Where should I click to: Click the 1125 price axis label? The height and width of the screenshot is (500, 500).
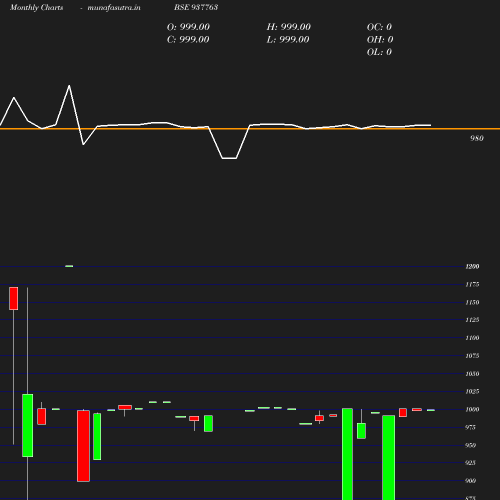pyautogui.click(x=472, y=320)
